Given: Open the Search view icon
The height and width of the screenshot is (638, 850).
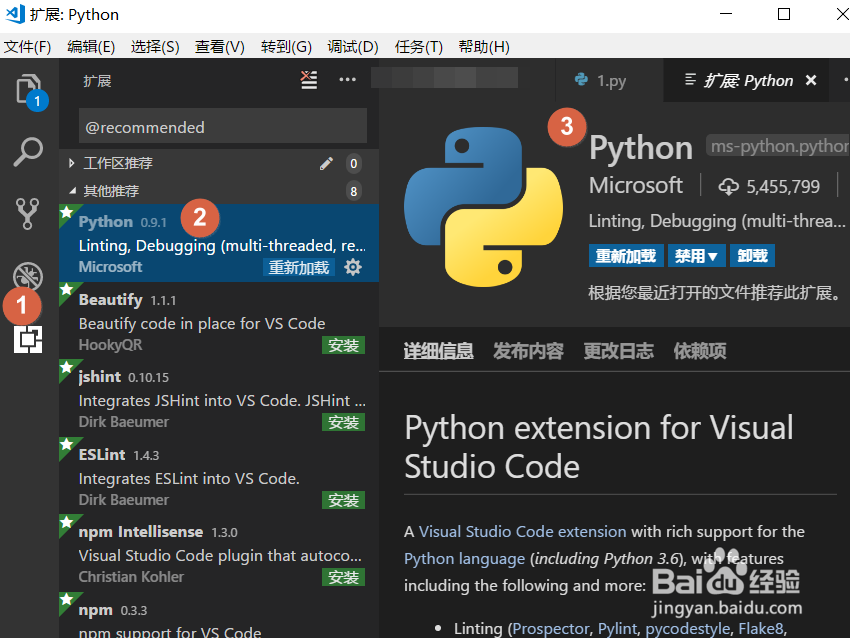Looking at the screenshot, I should point(28,152).
